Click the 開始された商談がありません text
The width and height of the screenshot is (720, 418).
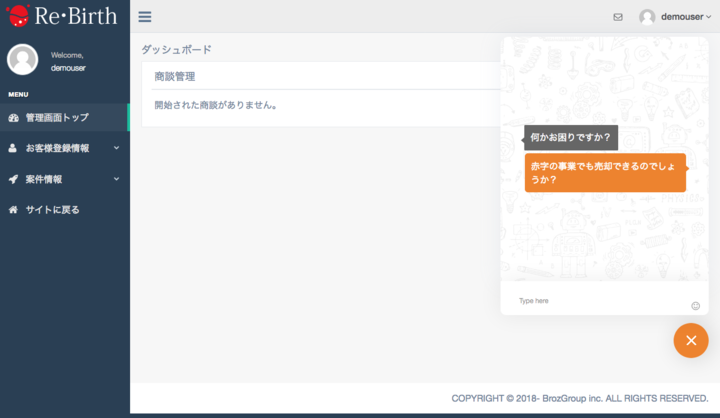tap(216, 105)
